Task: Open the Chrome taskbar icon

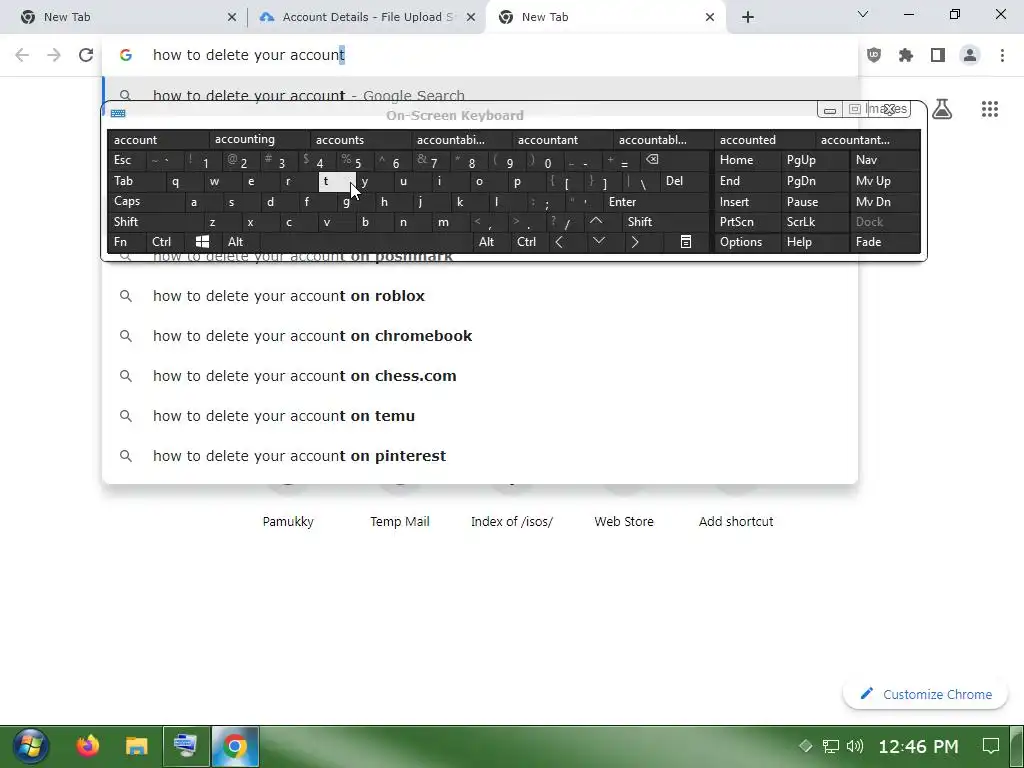Action: tap(235, 746)
